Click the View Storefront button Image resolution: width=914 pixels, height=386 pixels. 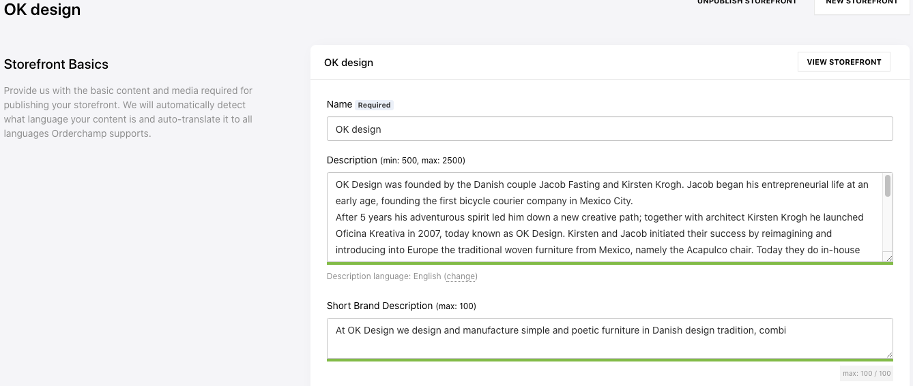tap(843, 62)
